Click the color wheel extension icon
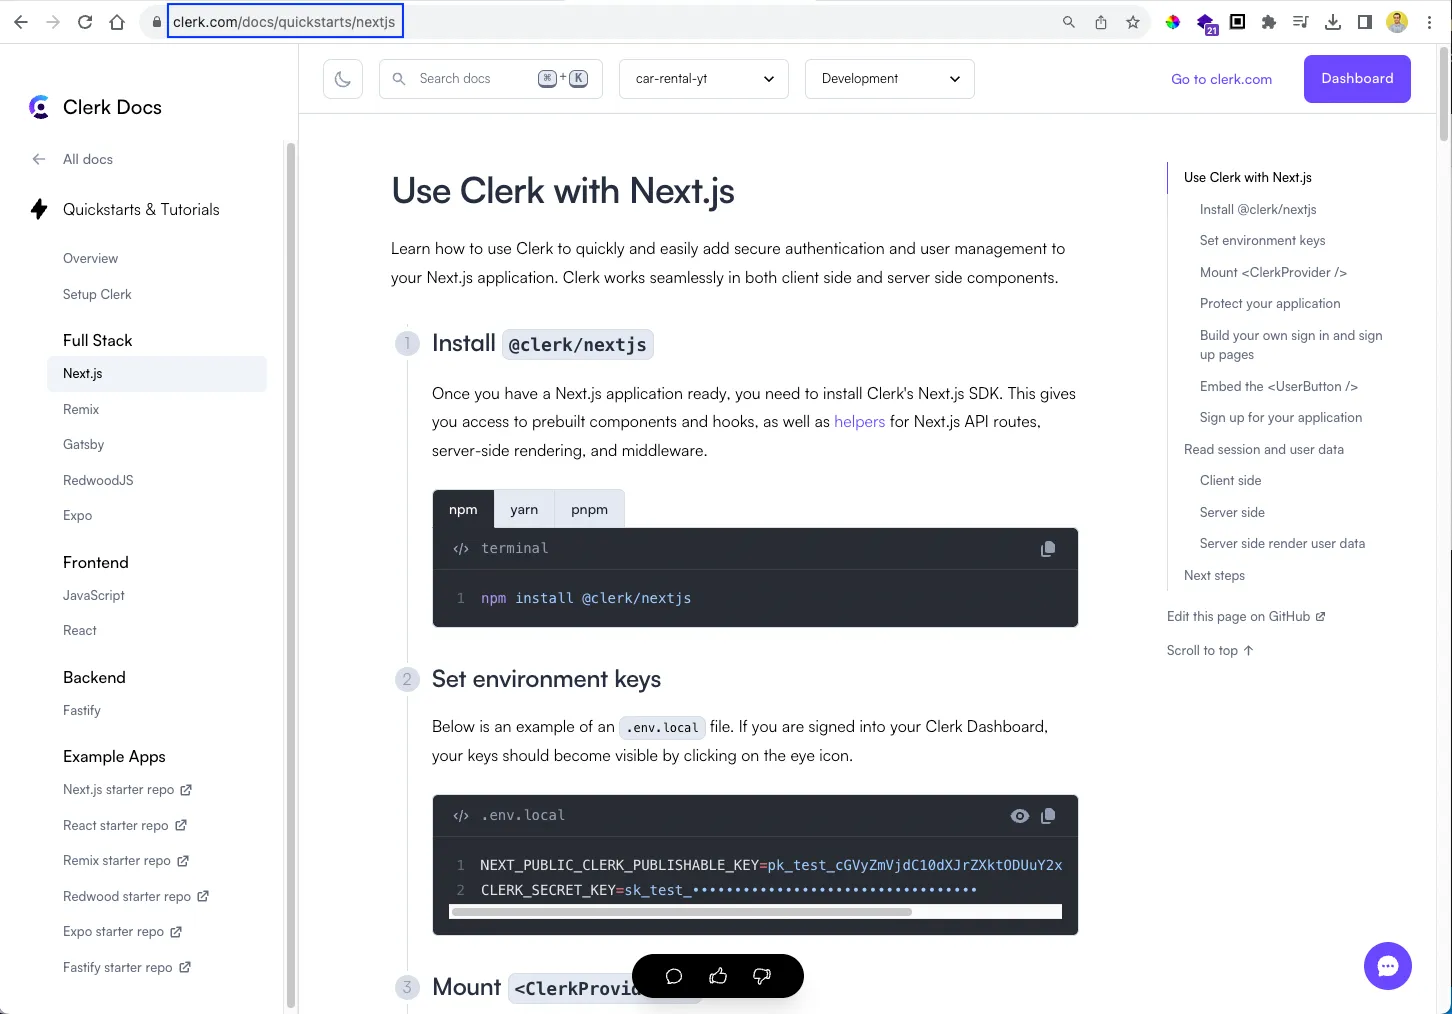 1173,22
